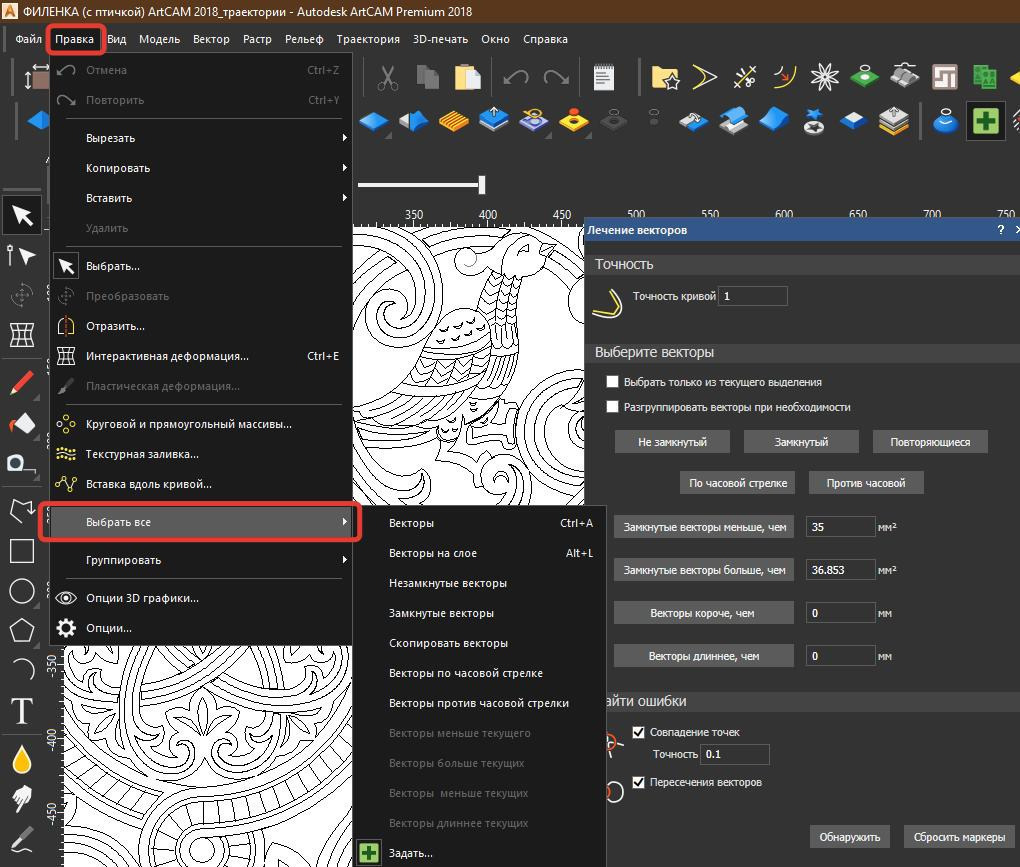The width and height of the screenshot is (1020, 867).
Task: Click the slider handle above the ruler
Action: click(482, 185)
